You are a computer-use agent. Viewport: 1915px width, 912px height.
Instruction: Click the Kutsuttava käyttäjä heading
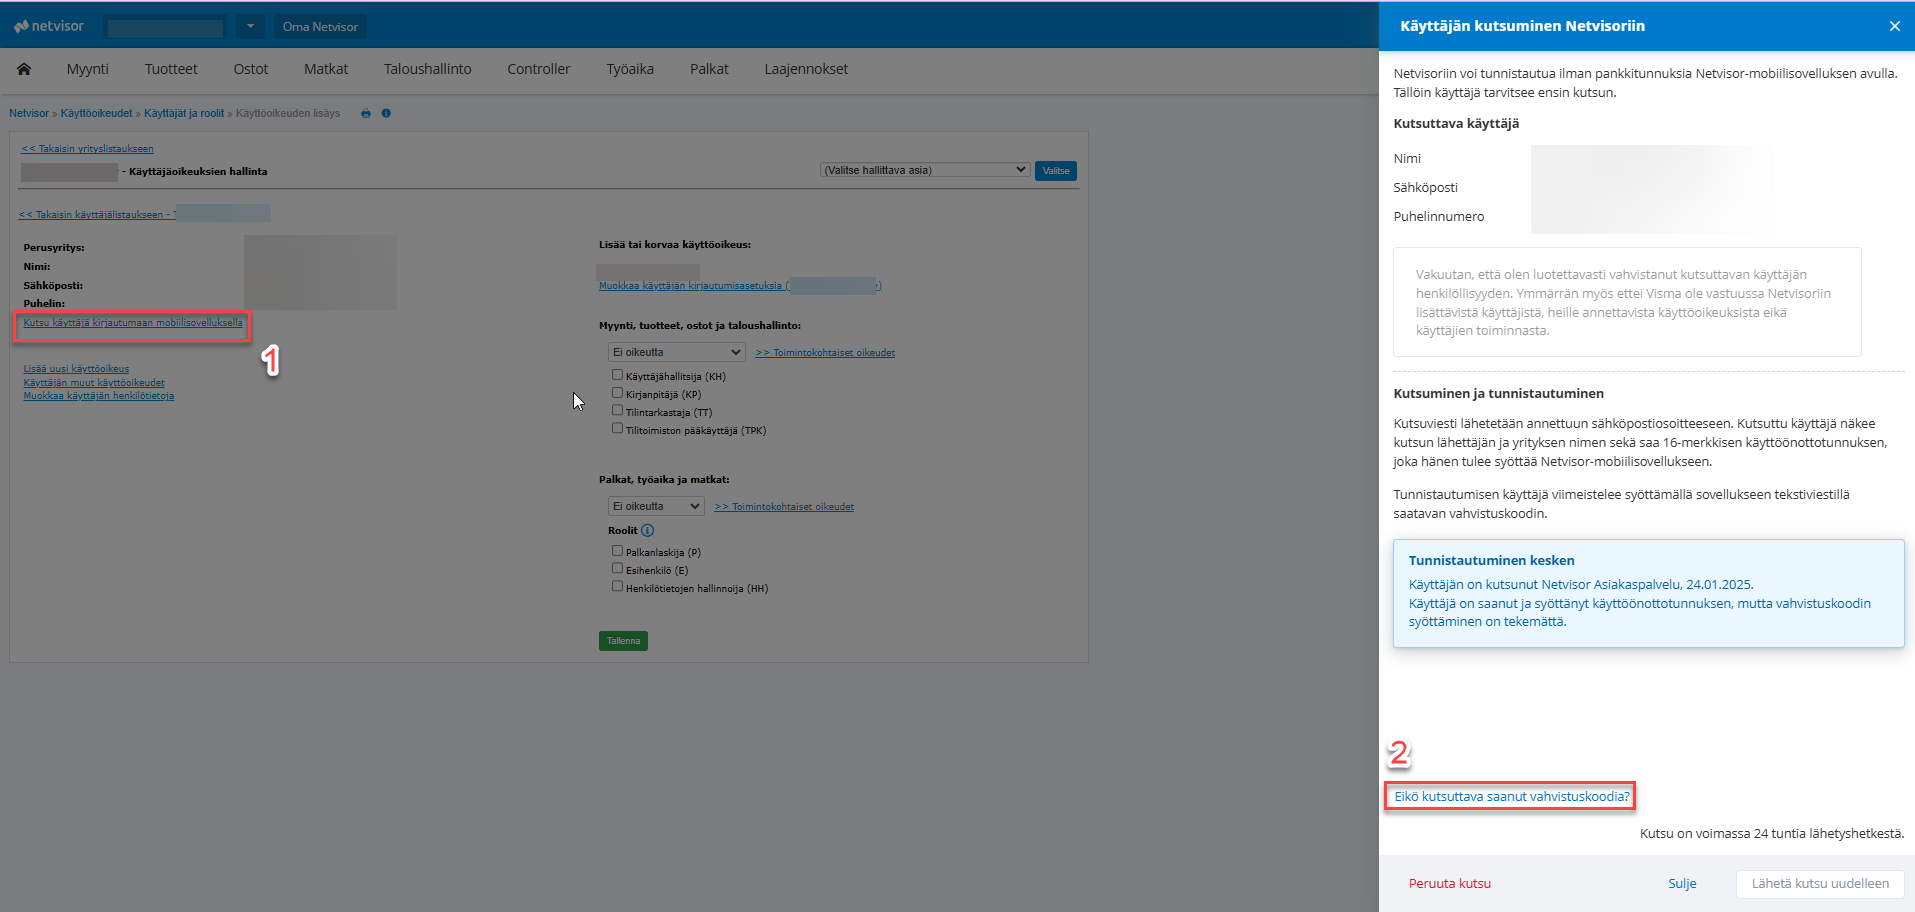1456,124
